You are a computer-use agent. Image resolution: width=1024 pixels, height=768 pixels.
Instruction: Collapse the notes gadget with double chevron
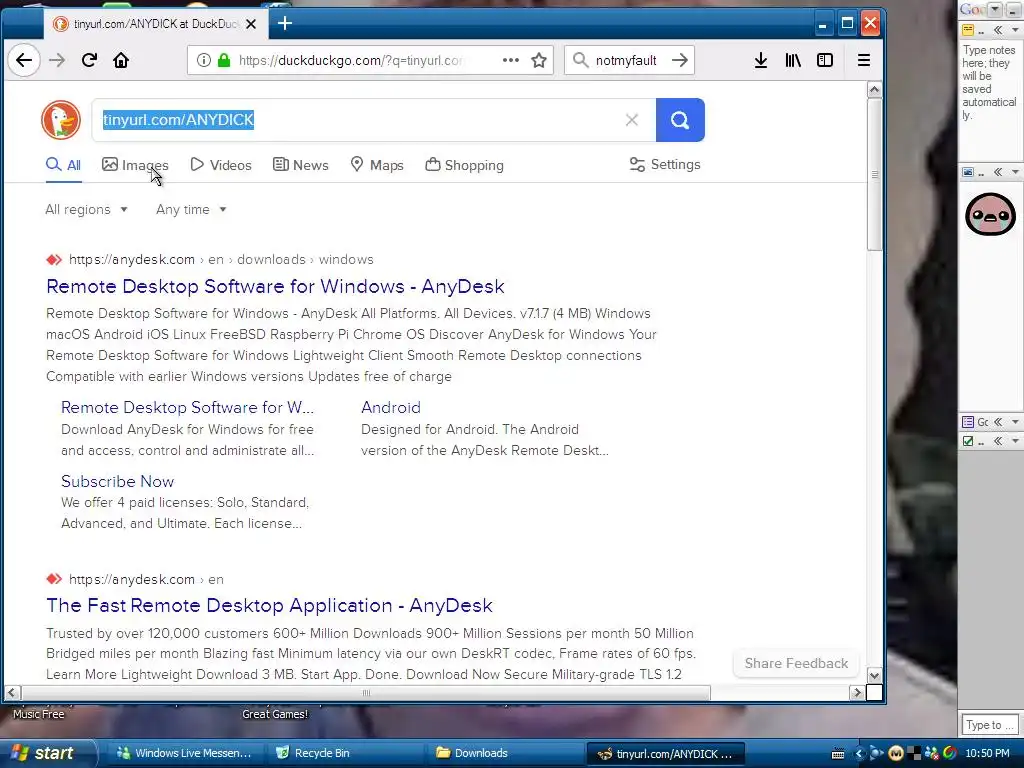pyautogui.click(x=997, y=30)
